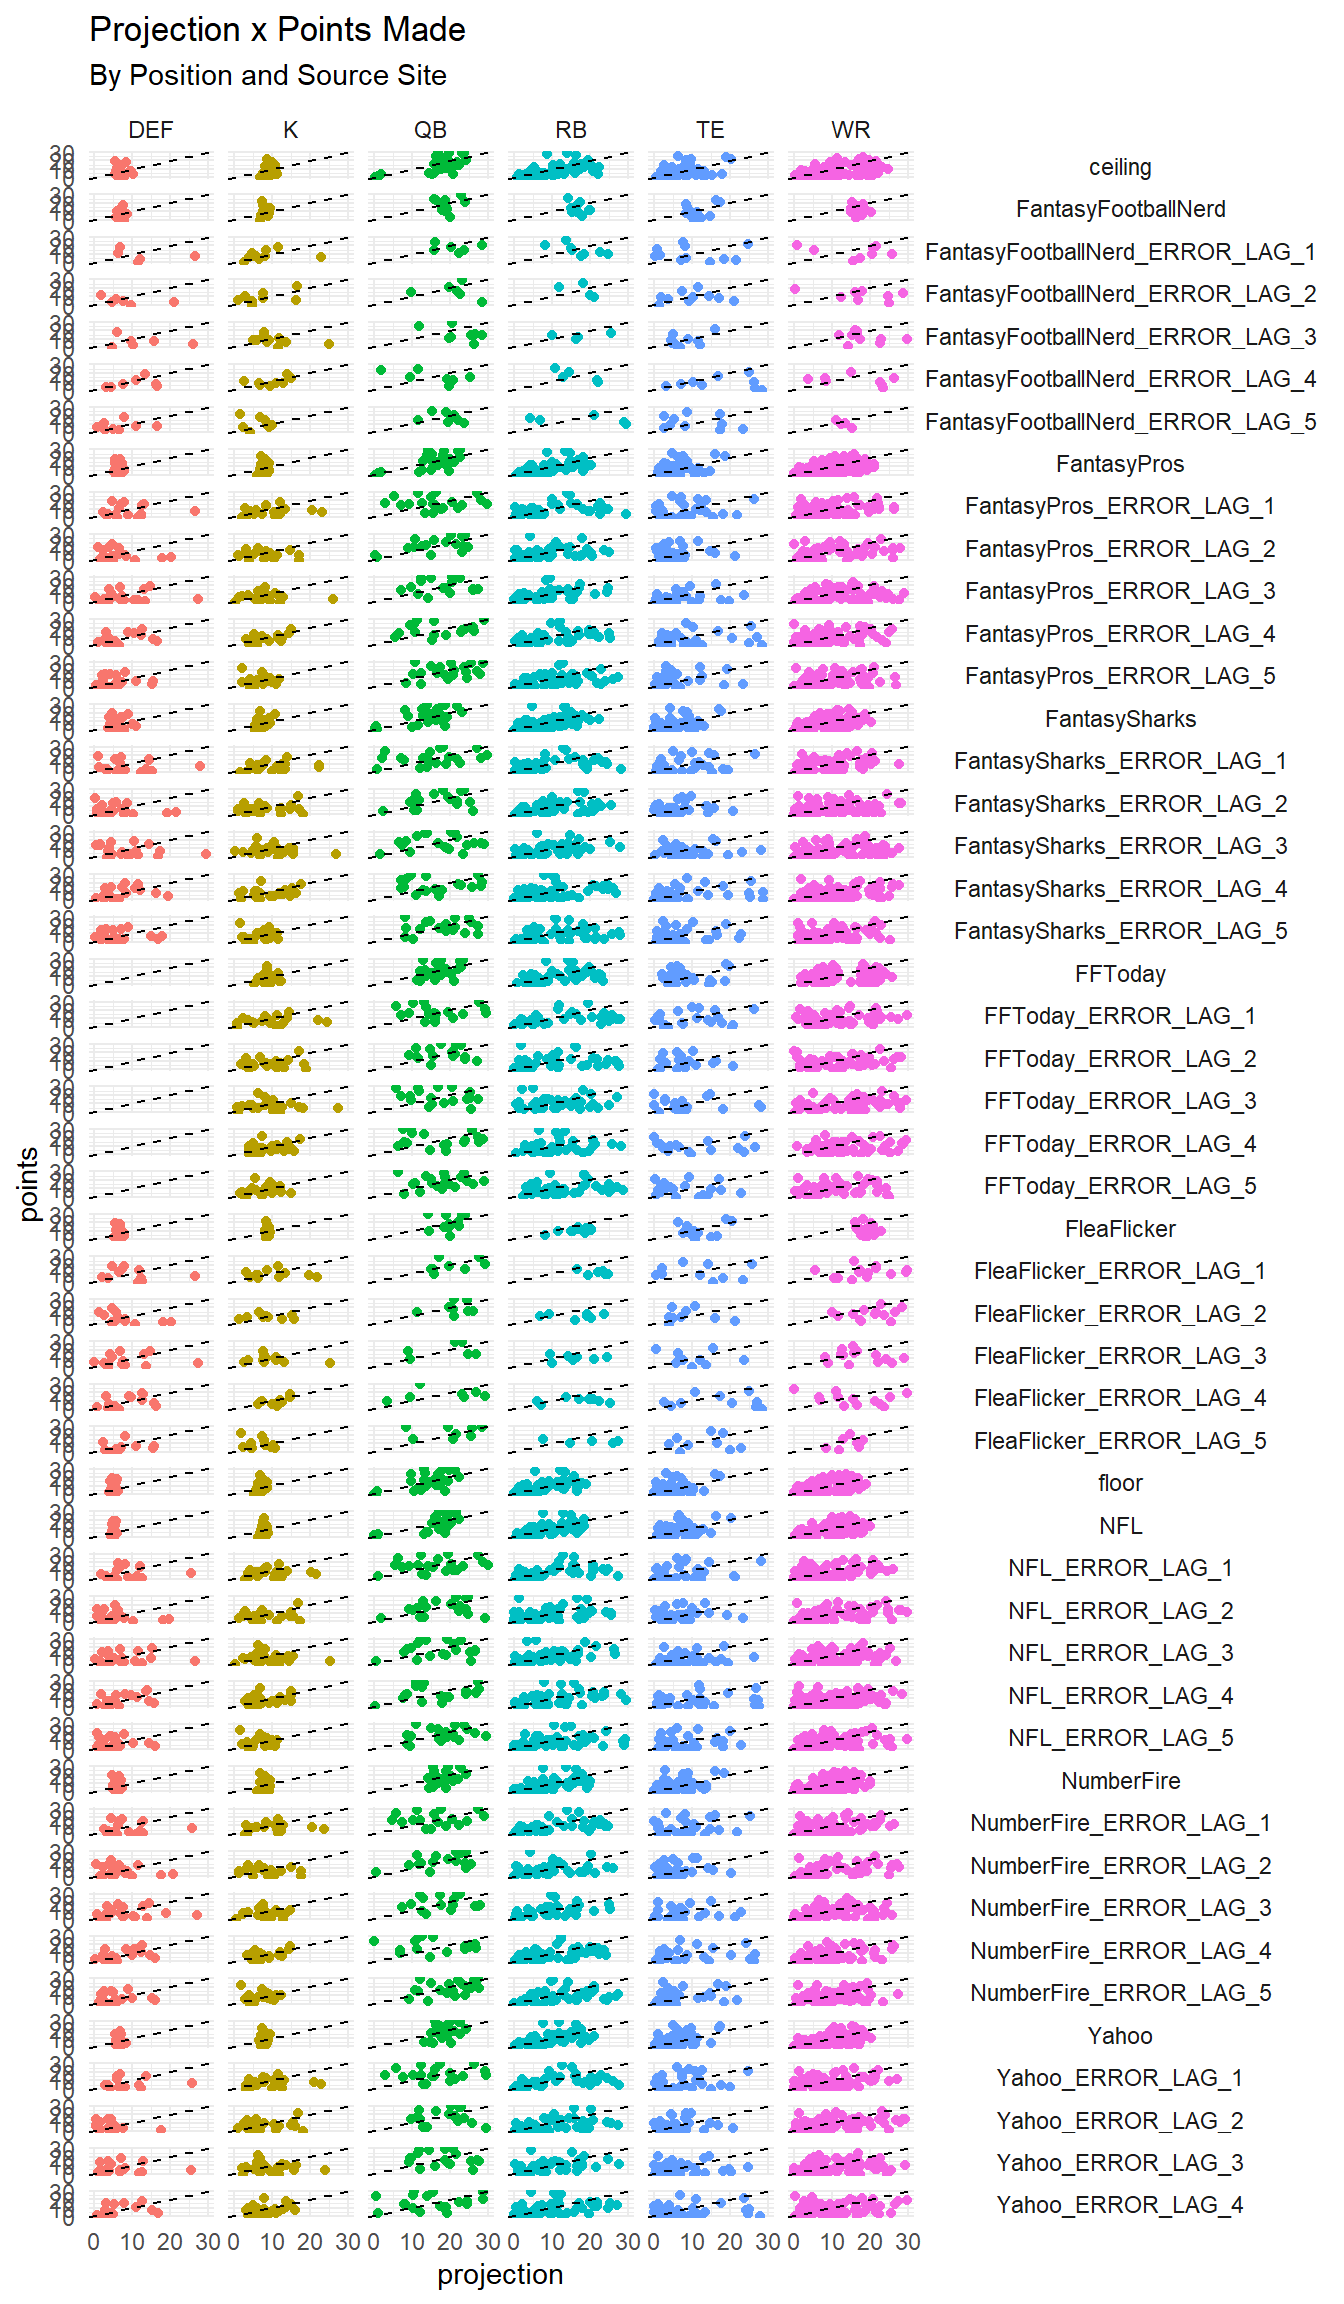Image resolution: width=1344 pixels, height=2304 pixels.
Task: Select the RB column header
Action: 570,130
